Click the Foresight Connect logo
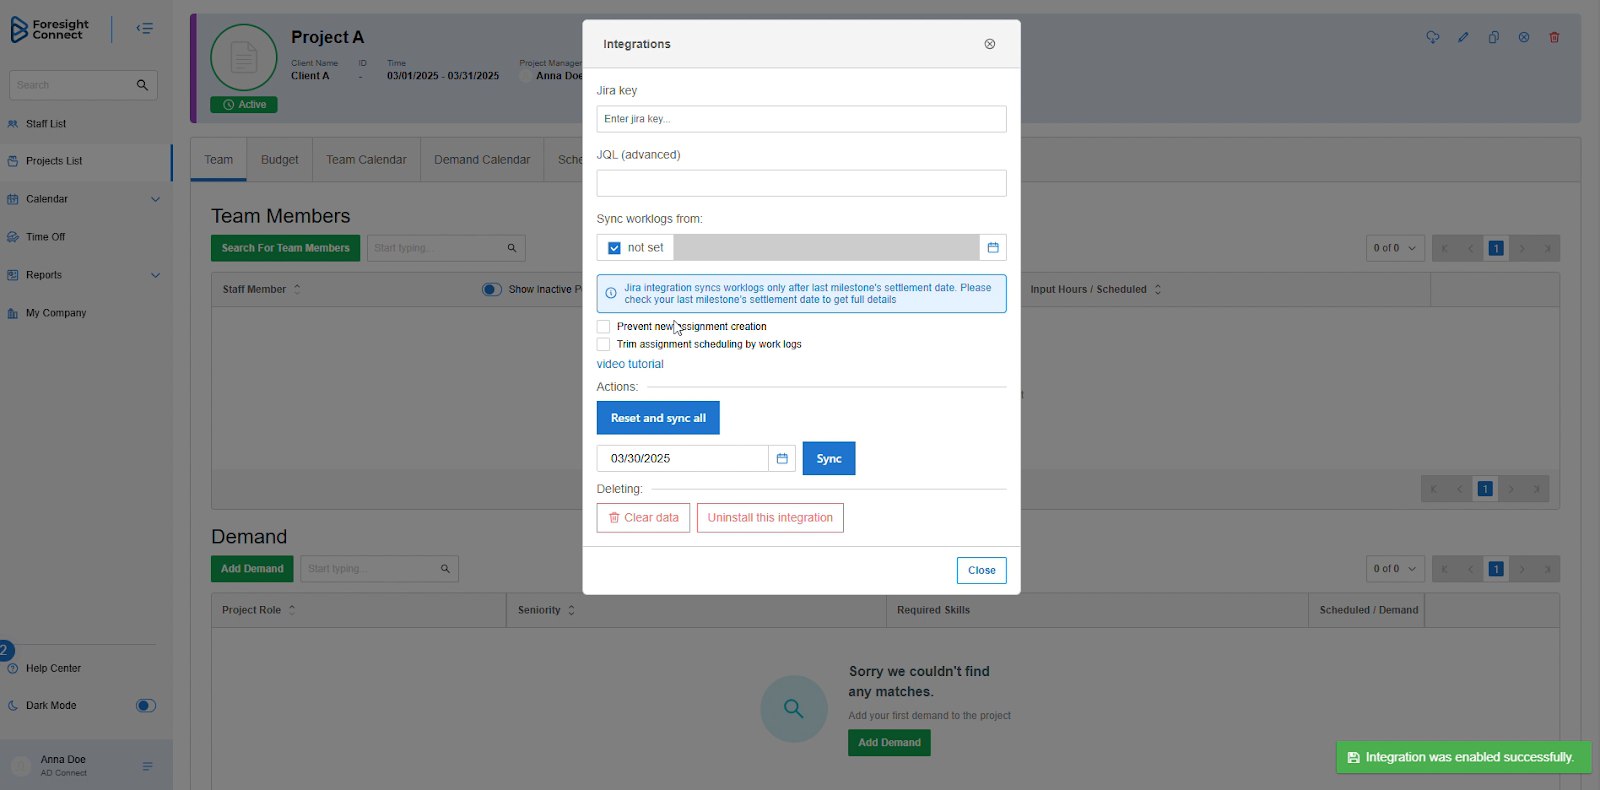The width and height of the screenshot is (1600, 790). pyautogui.click(x=50, y=30)
